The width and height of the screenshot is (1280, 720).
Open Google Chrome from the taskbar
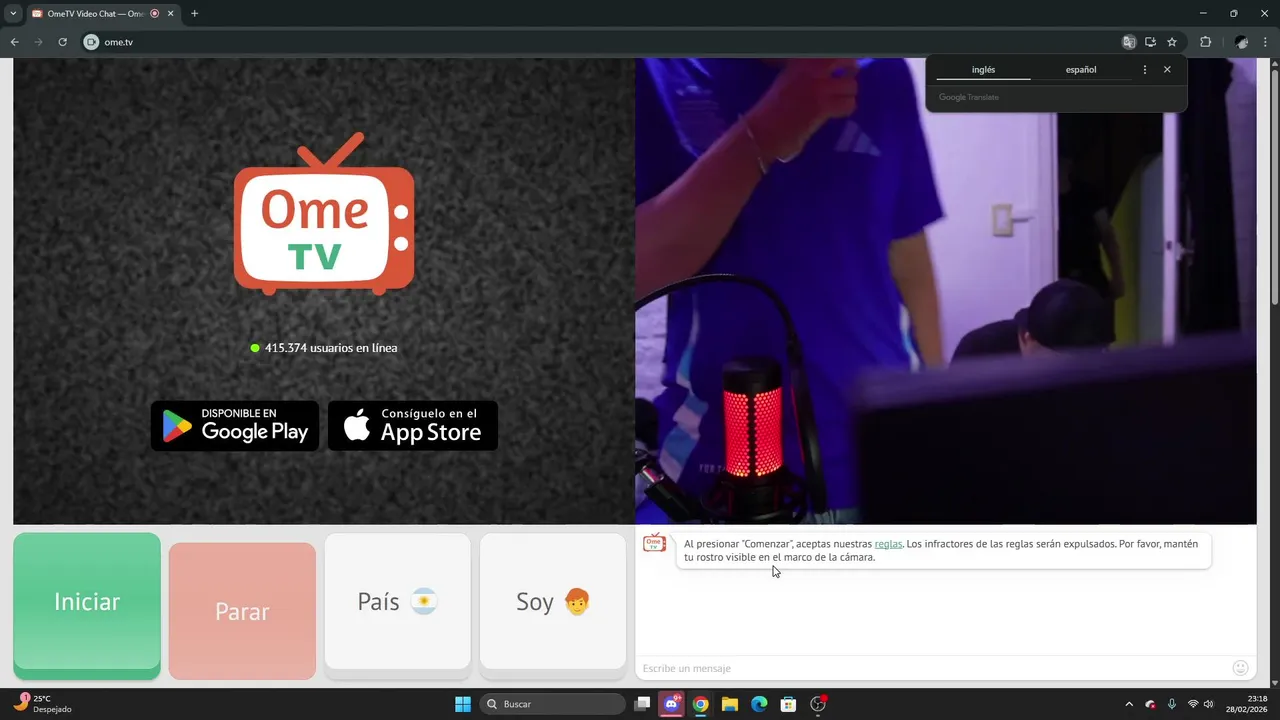click(701, 704)
